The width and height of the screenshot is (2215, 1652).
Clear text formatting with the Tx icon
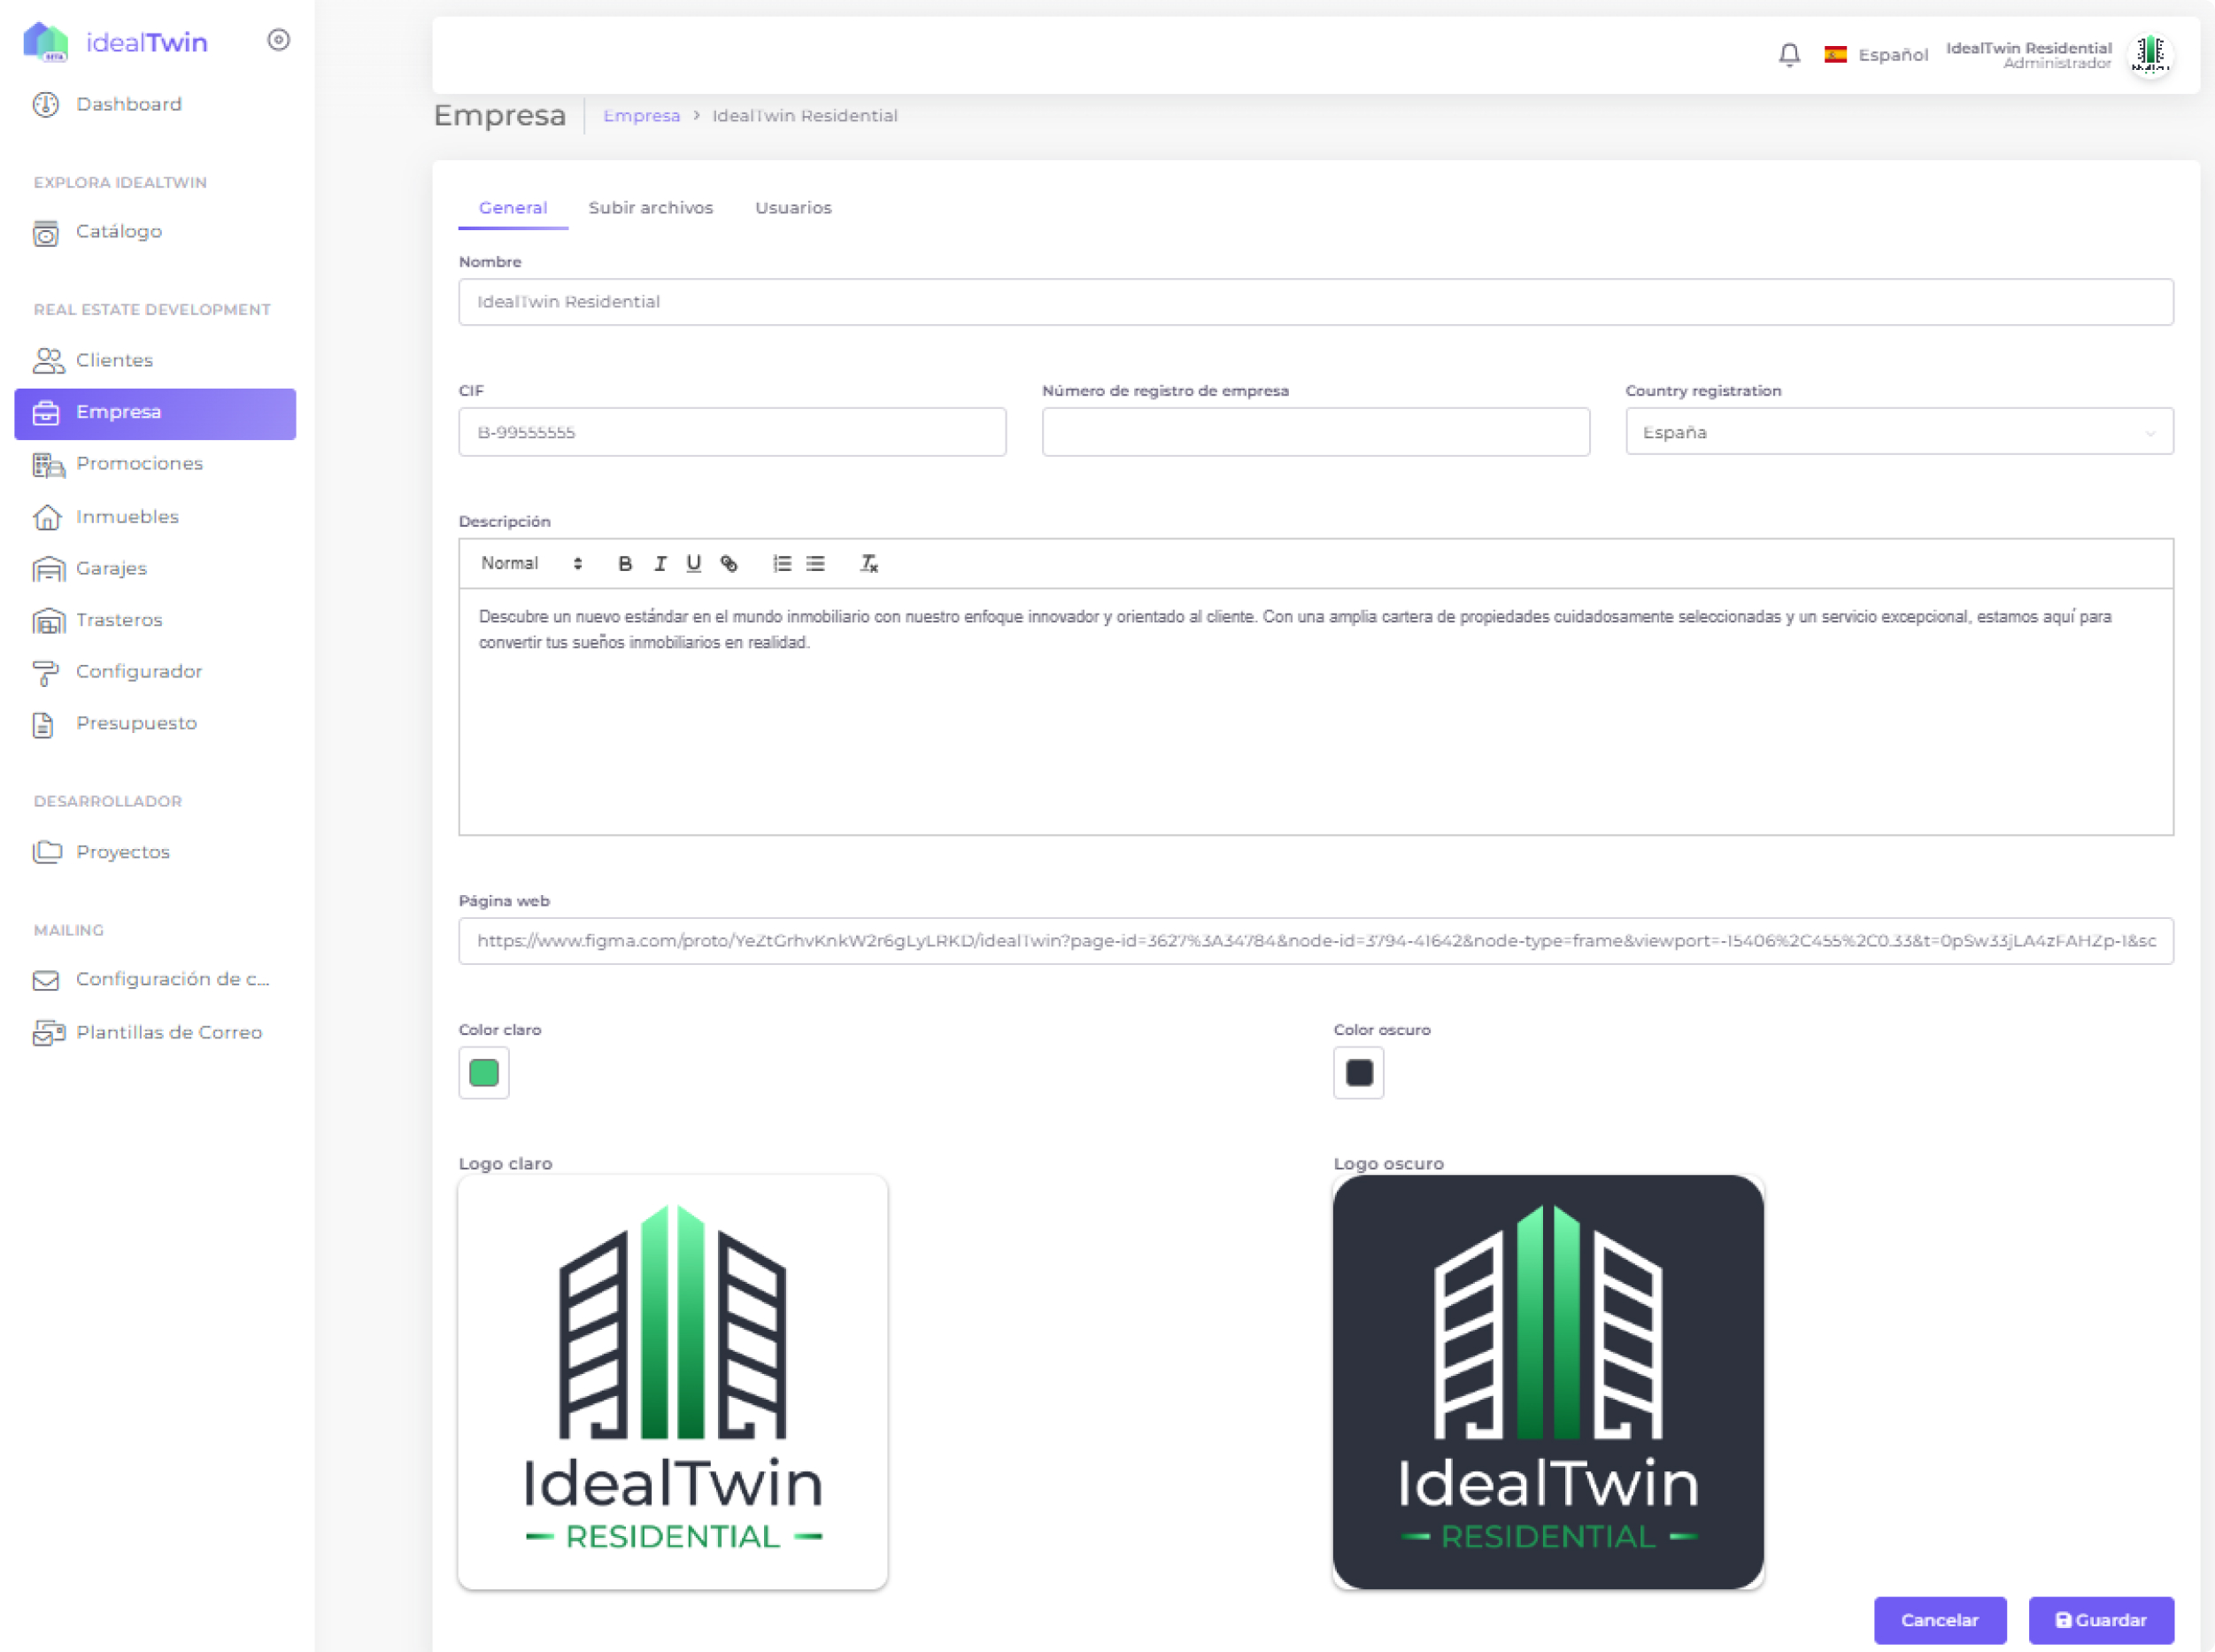point(869,564)
